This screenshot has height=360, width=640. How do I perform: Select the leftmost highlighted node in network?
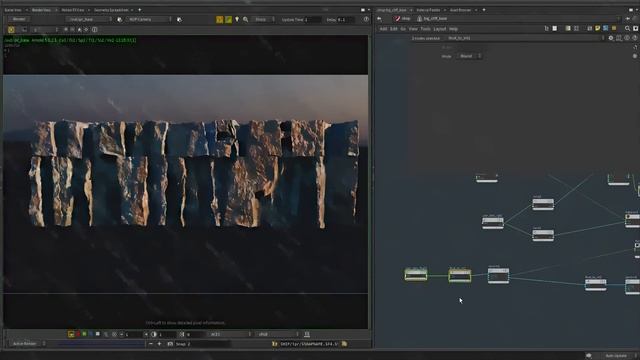coord(416,275)
